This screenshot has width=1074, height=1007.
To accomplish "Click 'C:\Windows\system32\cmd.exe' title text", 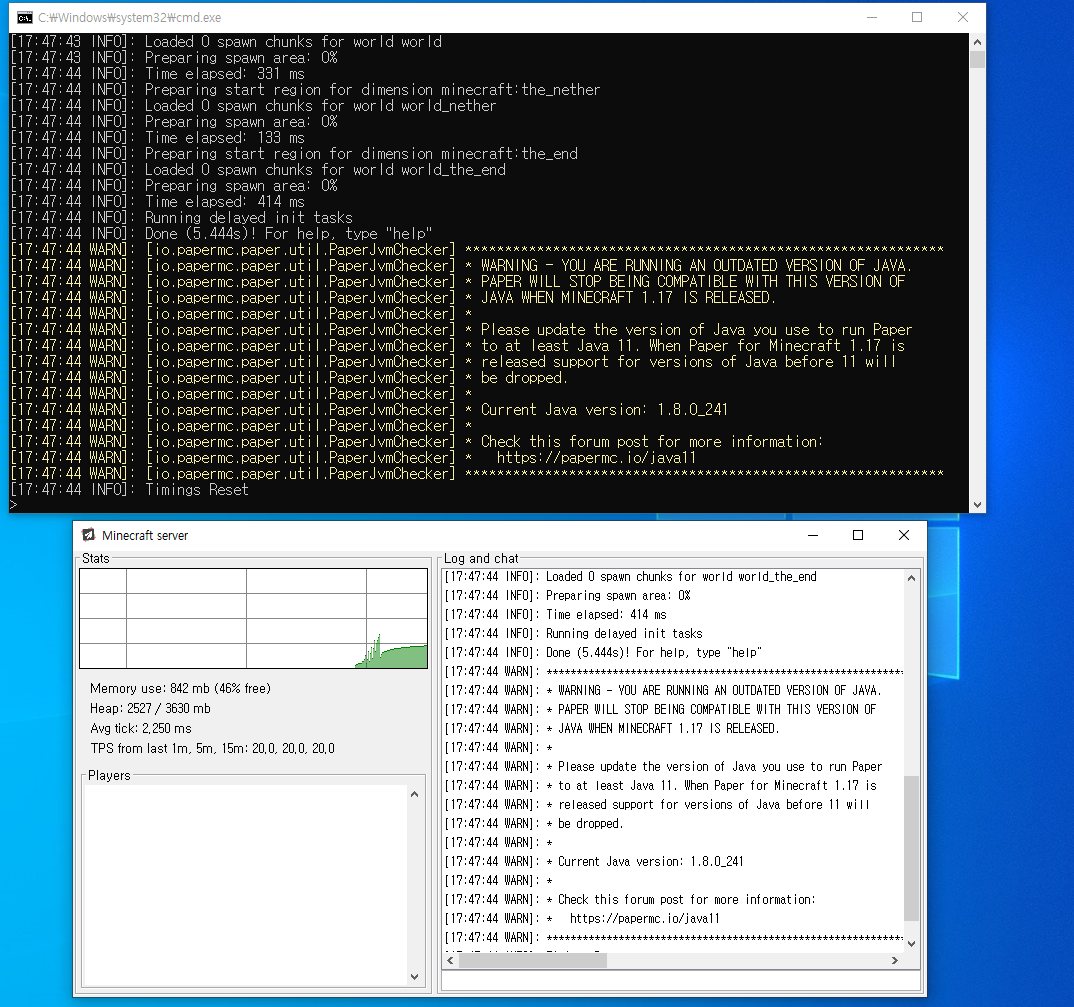I will click(129, 18).
